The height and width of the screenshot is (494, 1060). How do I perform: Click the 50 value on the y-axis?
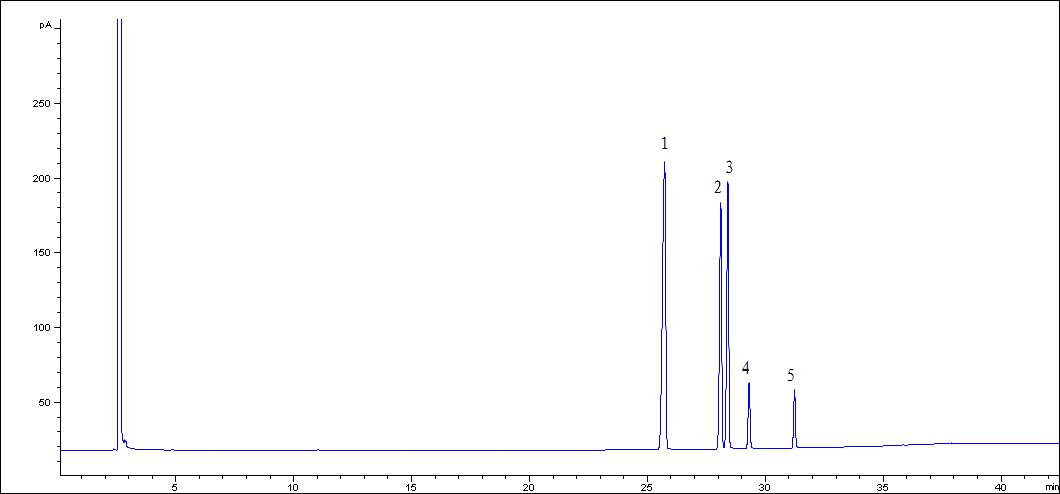coord(45,403)
